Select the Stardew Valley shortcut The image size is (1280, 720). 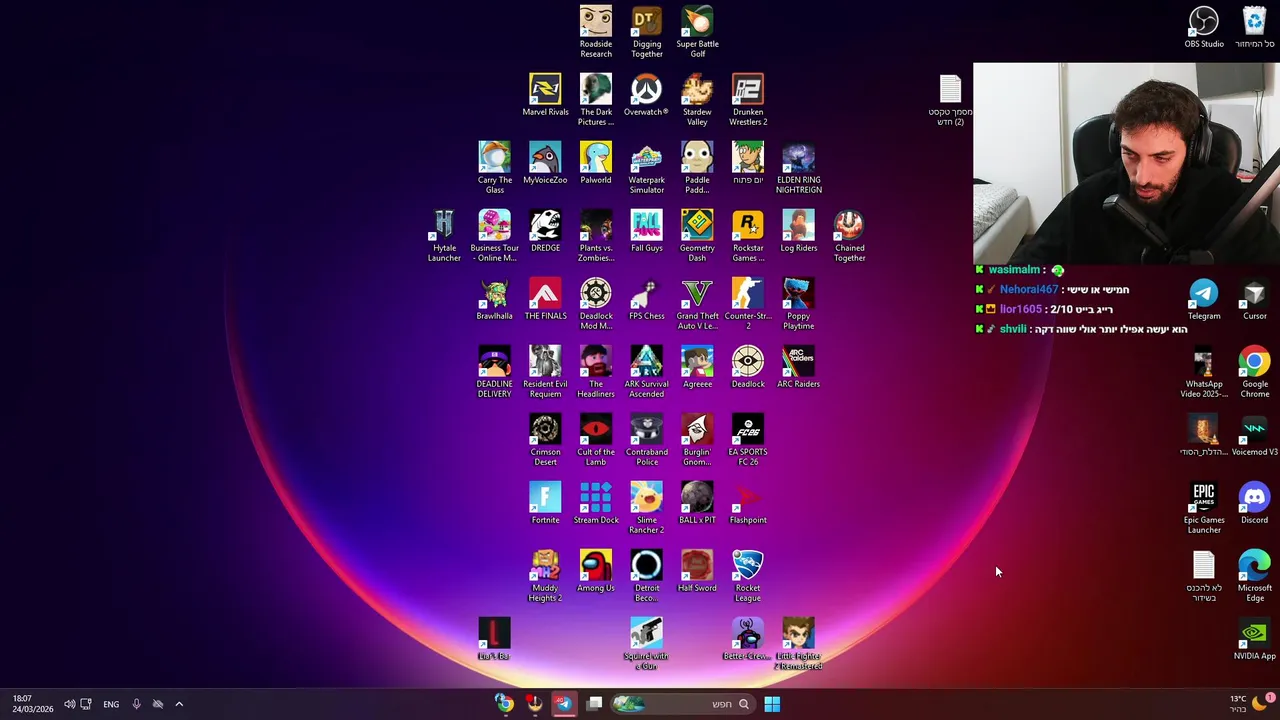[x=697, y=100]
